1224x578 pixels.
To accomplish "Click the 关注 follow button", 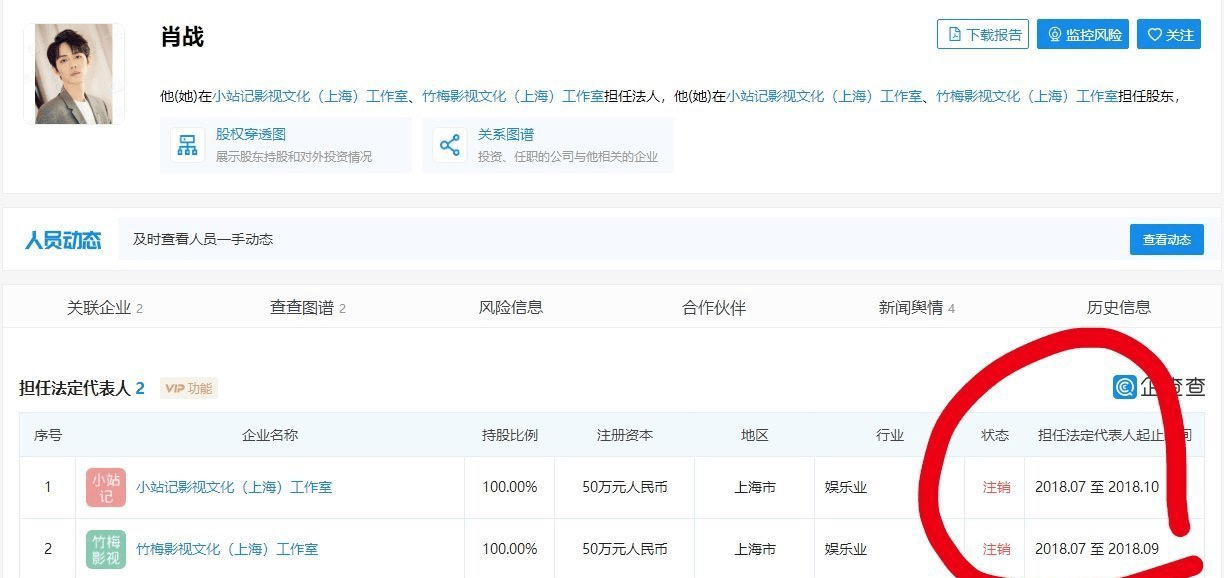I will 1170,35.
